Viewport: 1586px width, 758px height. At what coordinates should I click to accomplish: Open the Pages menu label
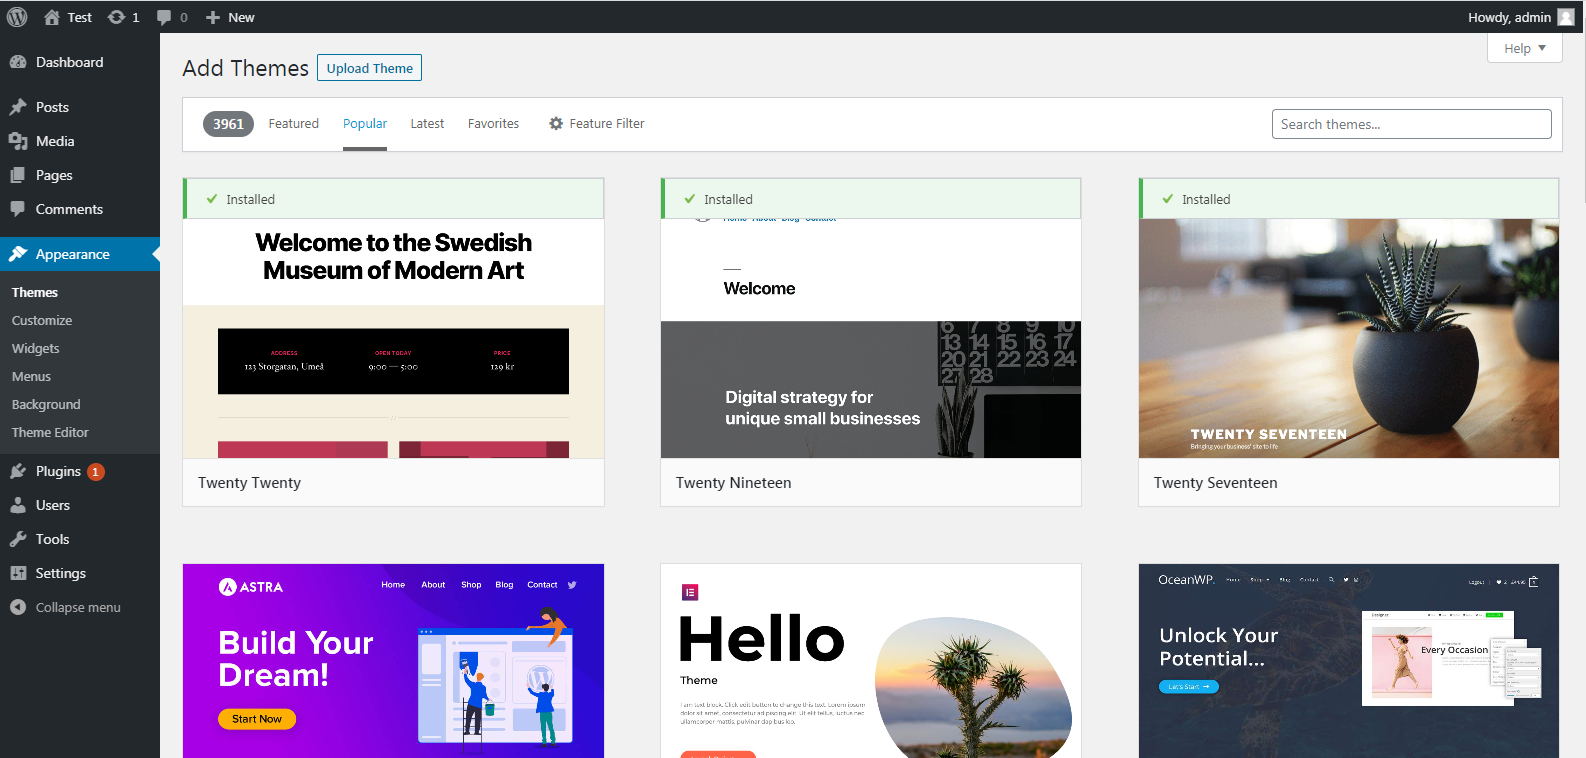click(54, 175)
